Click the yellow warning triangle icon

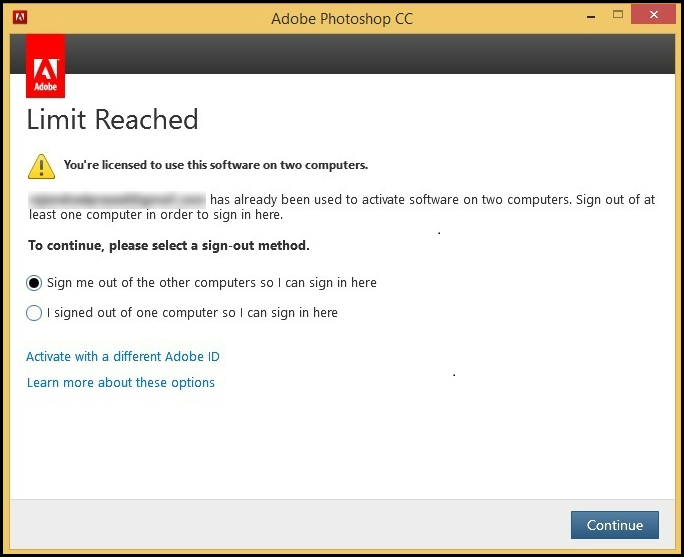41,166
